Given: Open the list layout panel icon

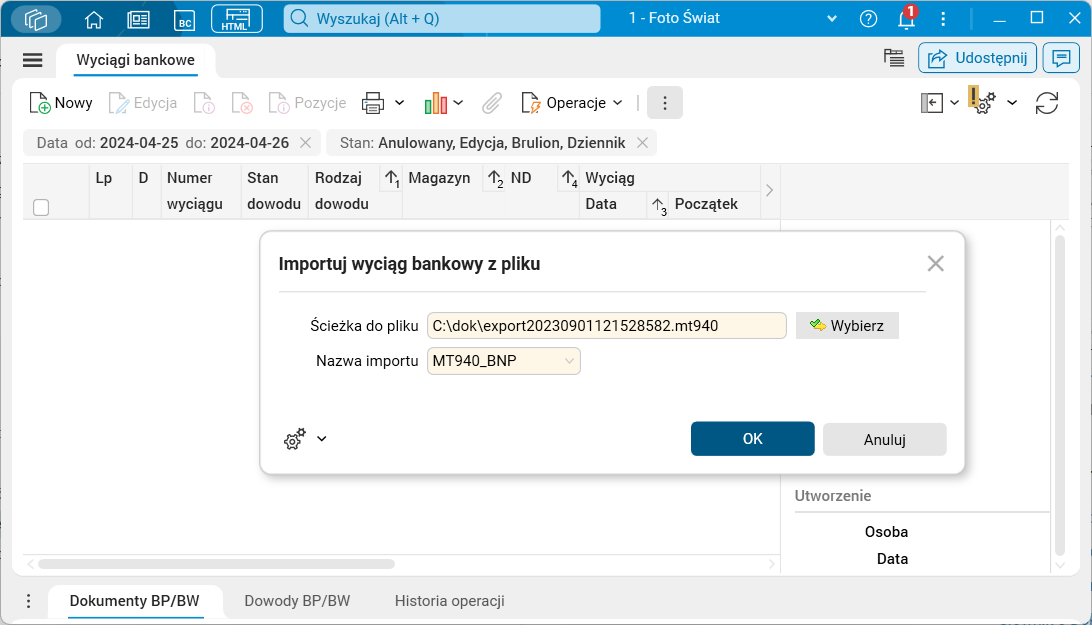Looking at the screenshot, I should [x=894, y=58].
